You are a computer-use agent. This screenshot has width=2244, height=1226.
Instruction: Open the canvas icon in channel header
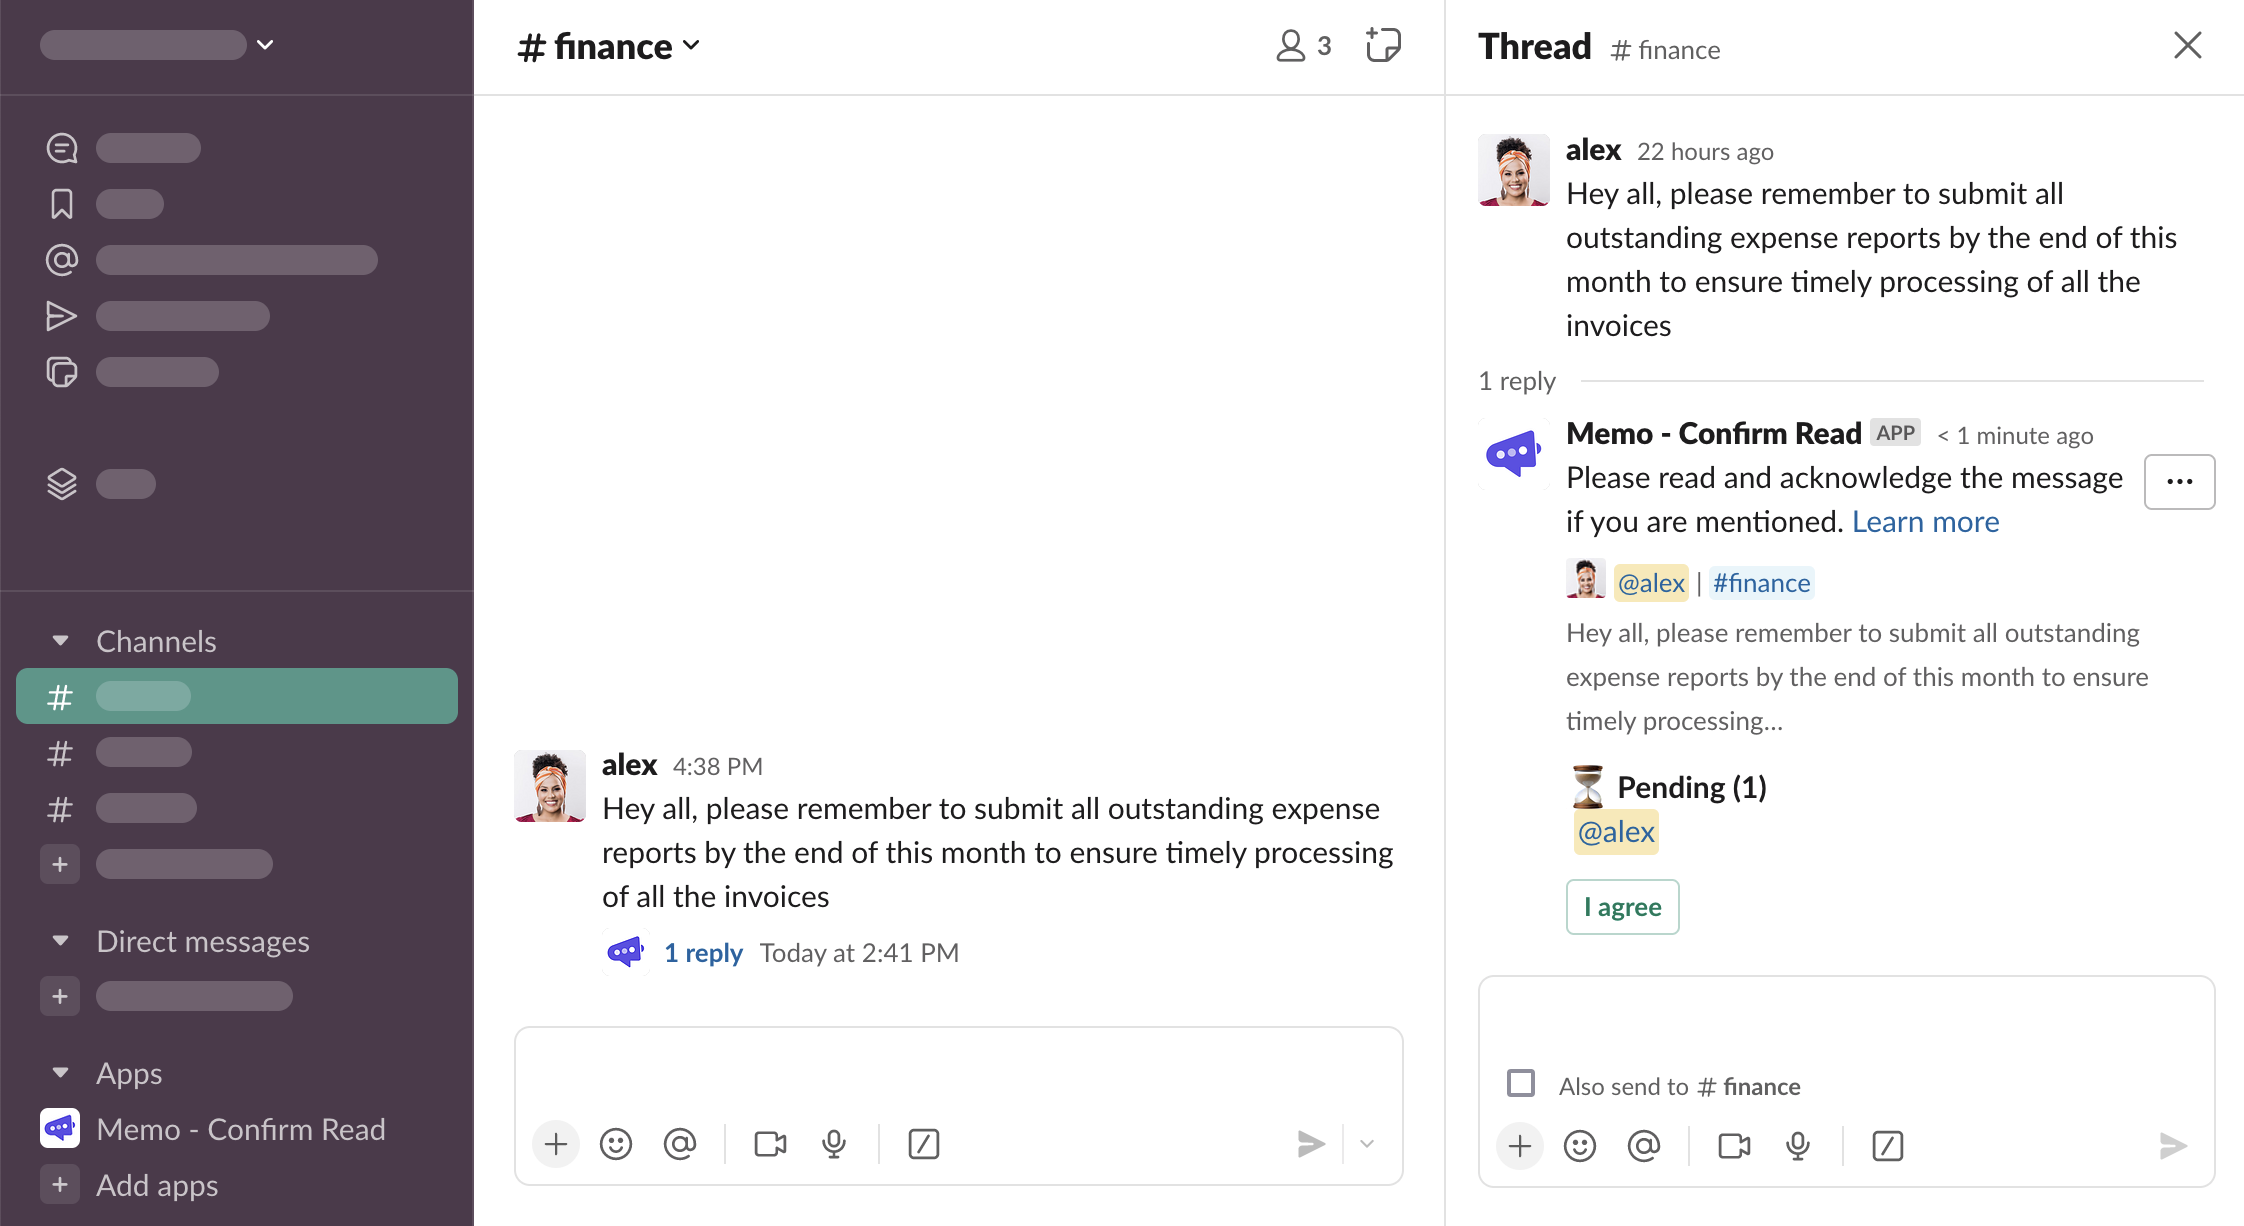[x=1383, y=46]
